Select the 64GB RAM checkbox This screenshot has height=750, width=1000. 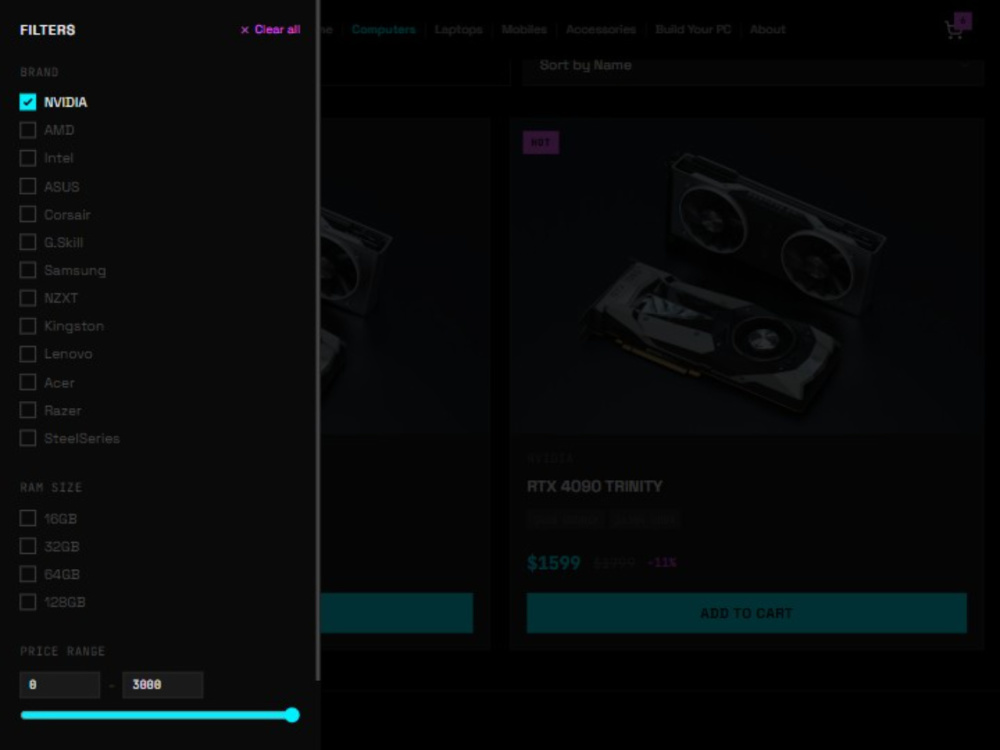(27, 574)
